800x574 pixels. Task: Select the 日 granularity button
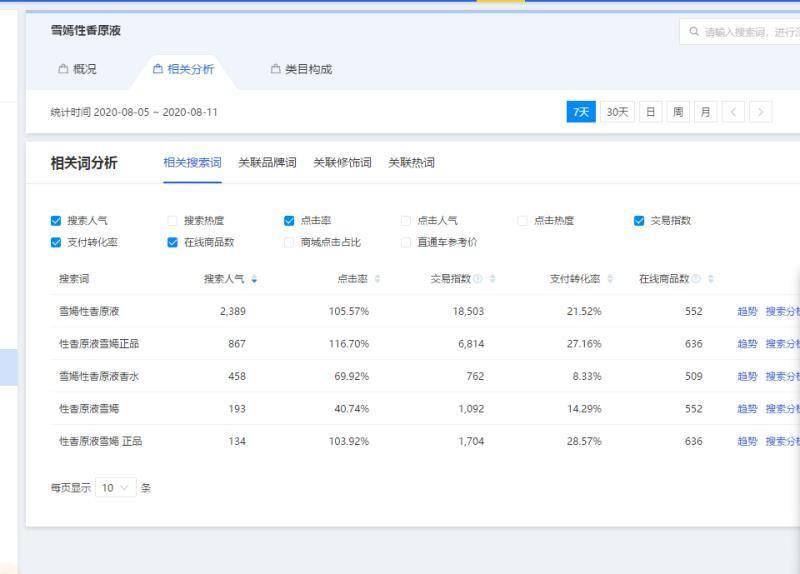click(651, 112)
